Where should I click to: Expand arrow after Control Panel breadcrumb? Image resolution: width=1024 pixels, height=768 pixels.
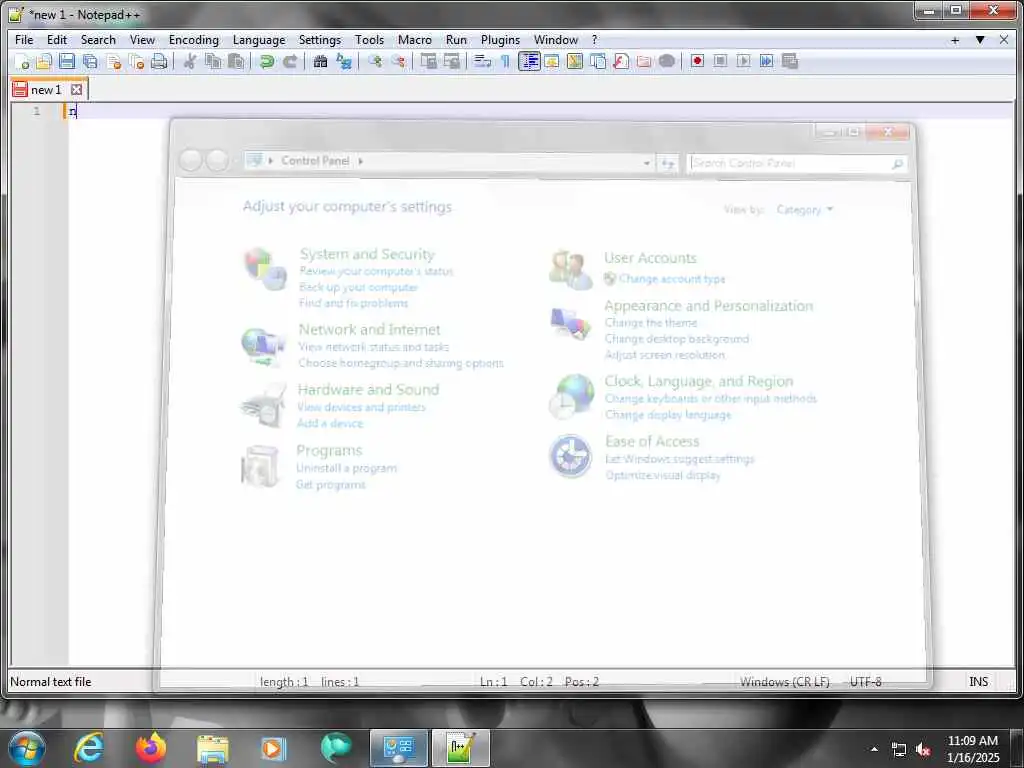point(360,161)
